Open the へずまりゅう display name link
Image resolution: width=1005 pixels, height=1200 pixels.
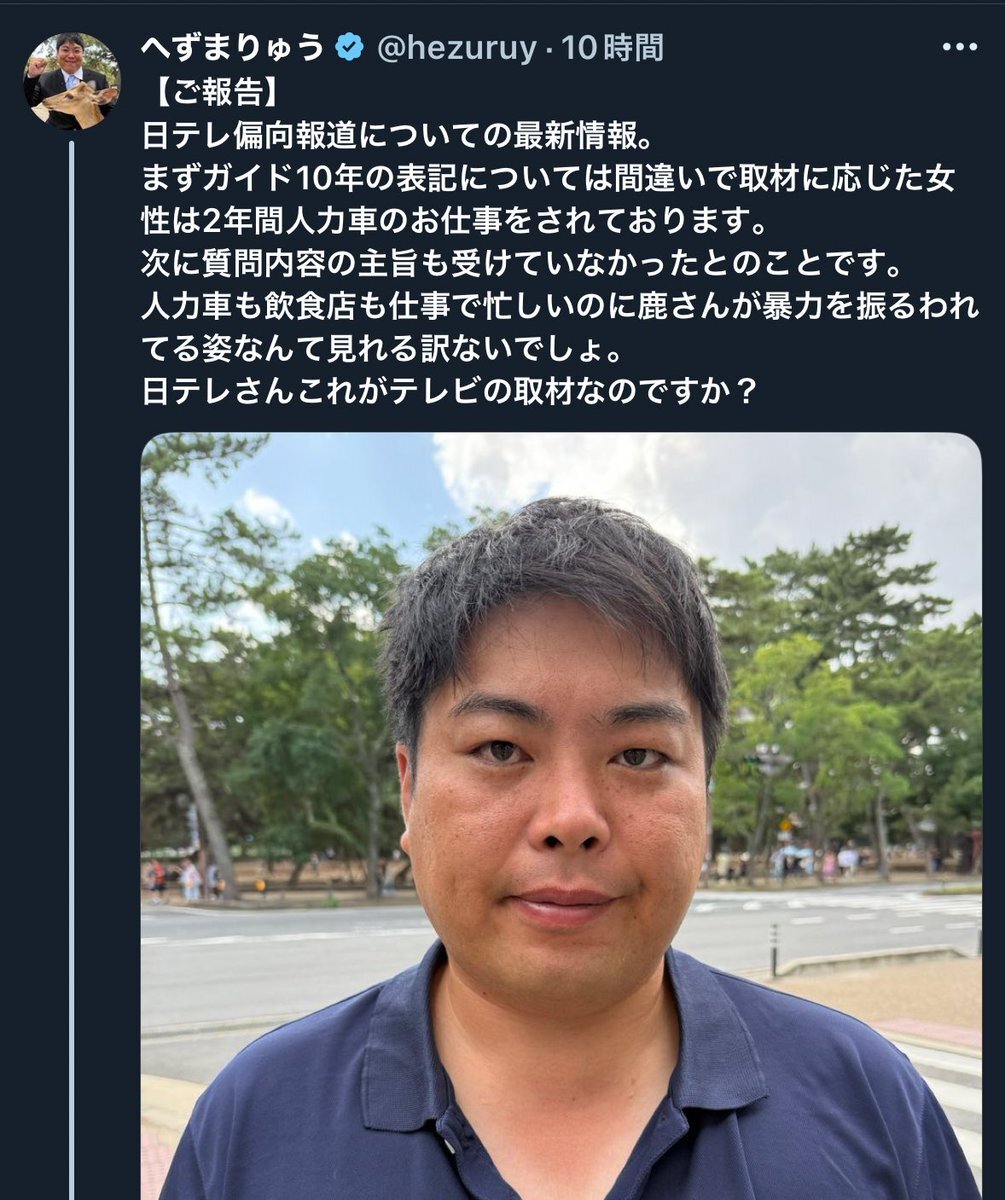(x=232, y=47)
